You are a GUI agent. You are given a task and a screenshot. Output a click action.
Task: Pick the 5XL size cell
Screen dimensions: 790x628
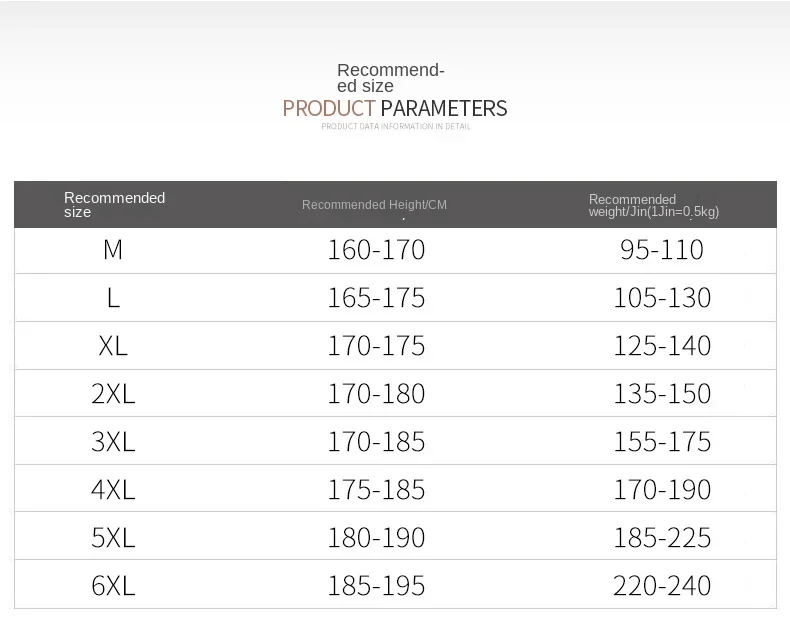(x=113, y=538)
